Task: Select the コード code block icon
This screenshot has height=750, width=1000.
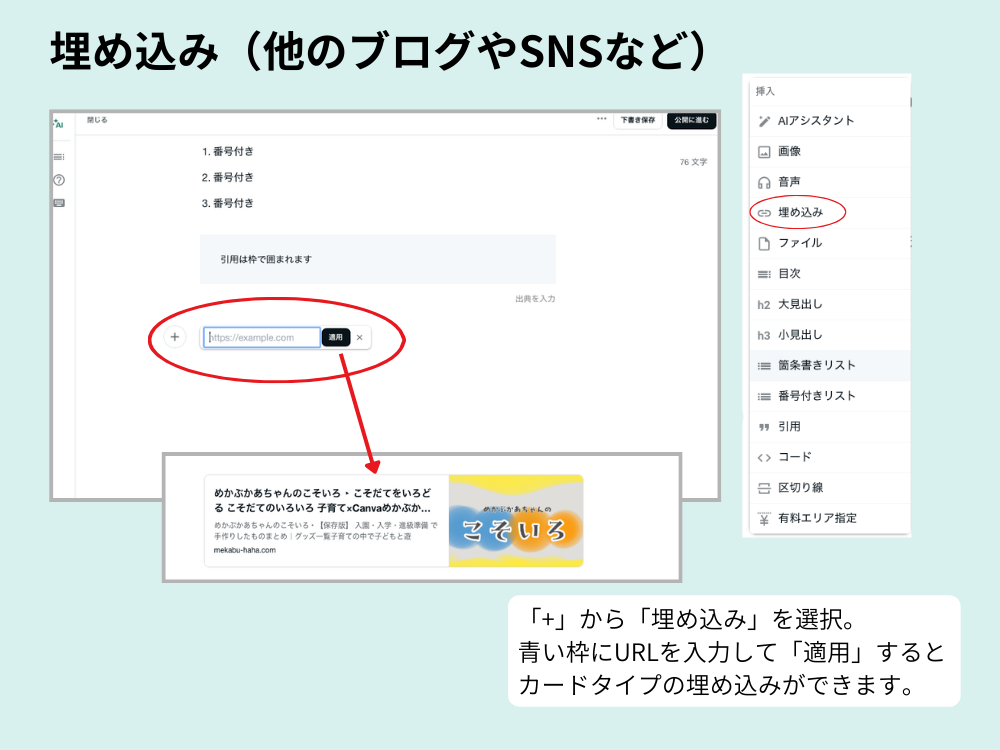Action: 763,456
